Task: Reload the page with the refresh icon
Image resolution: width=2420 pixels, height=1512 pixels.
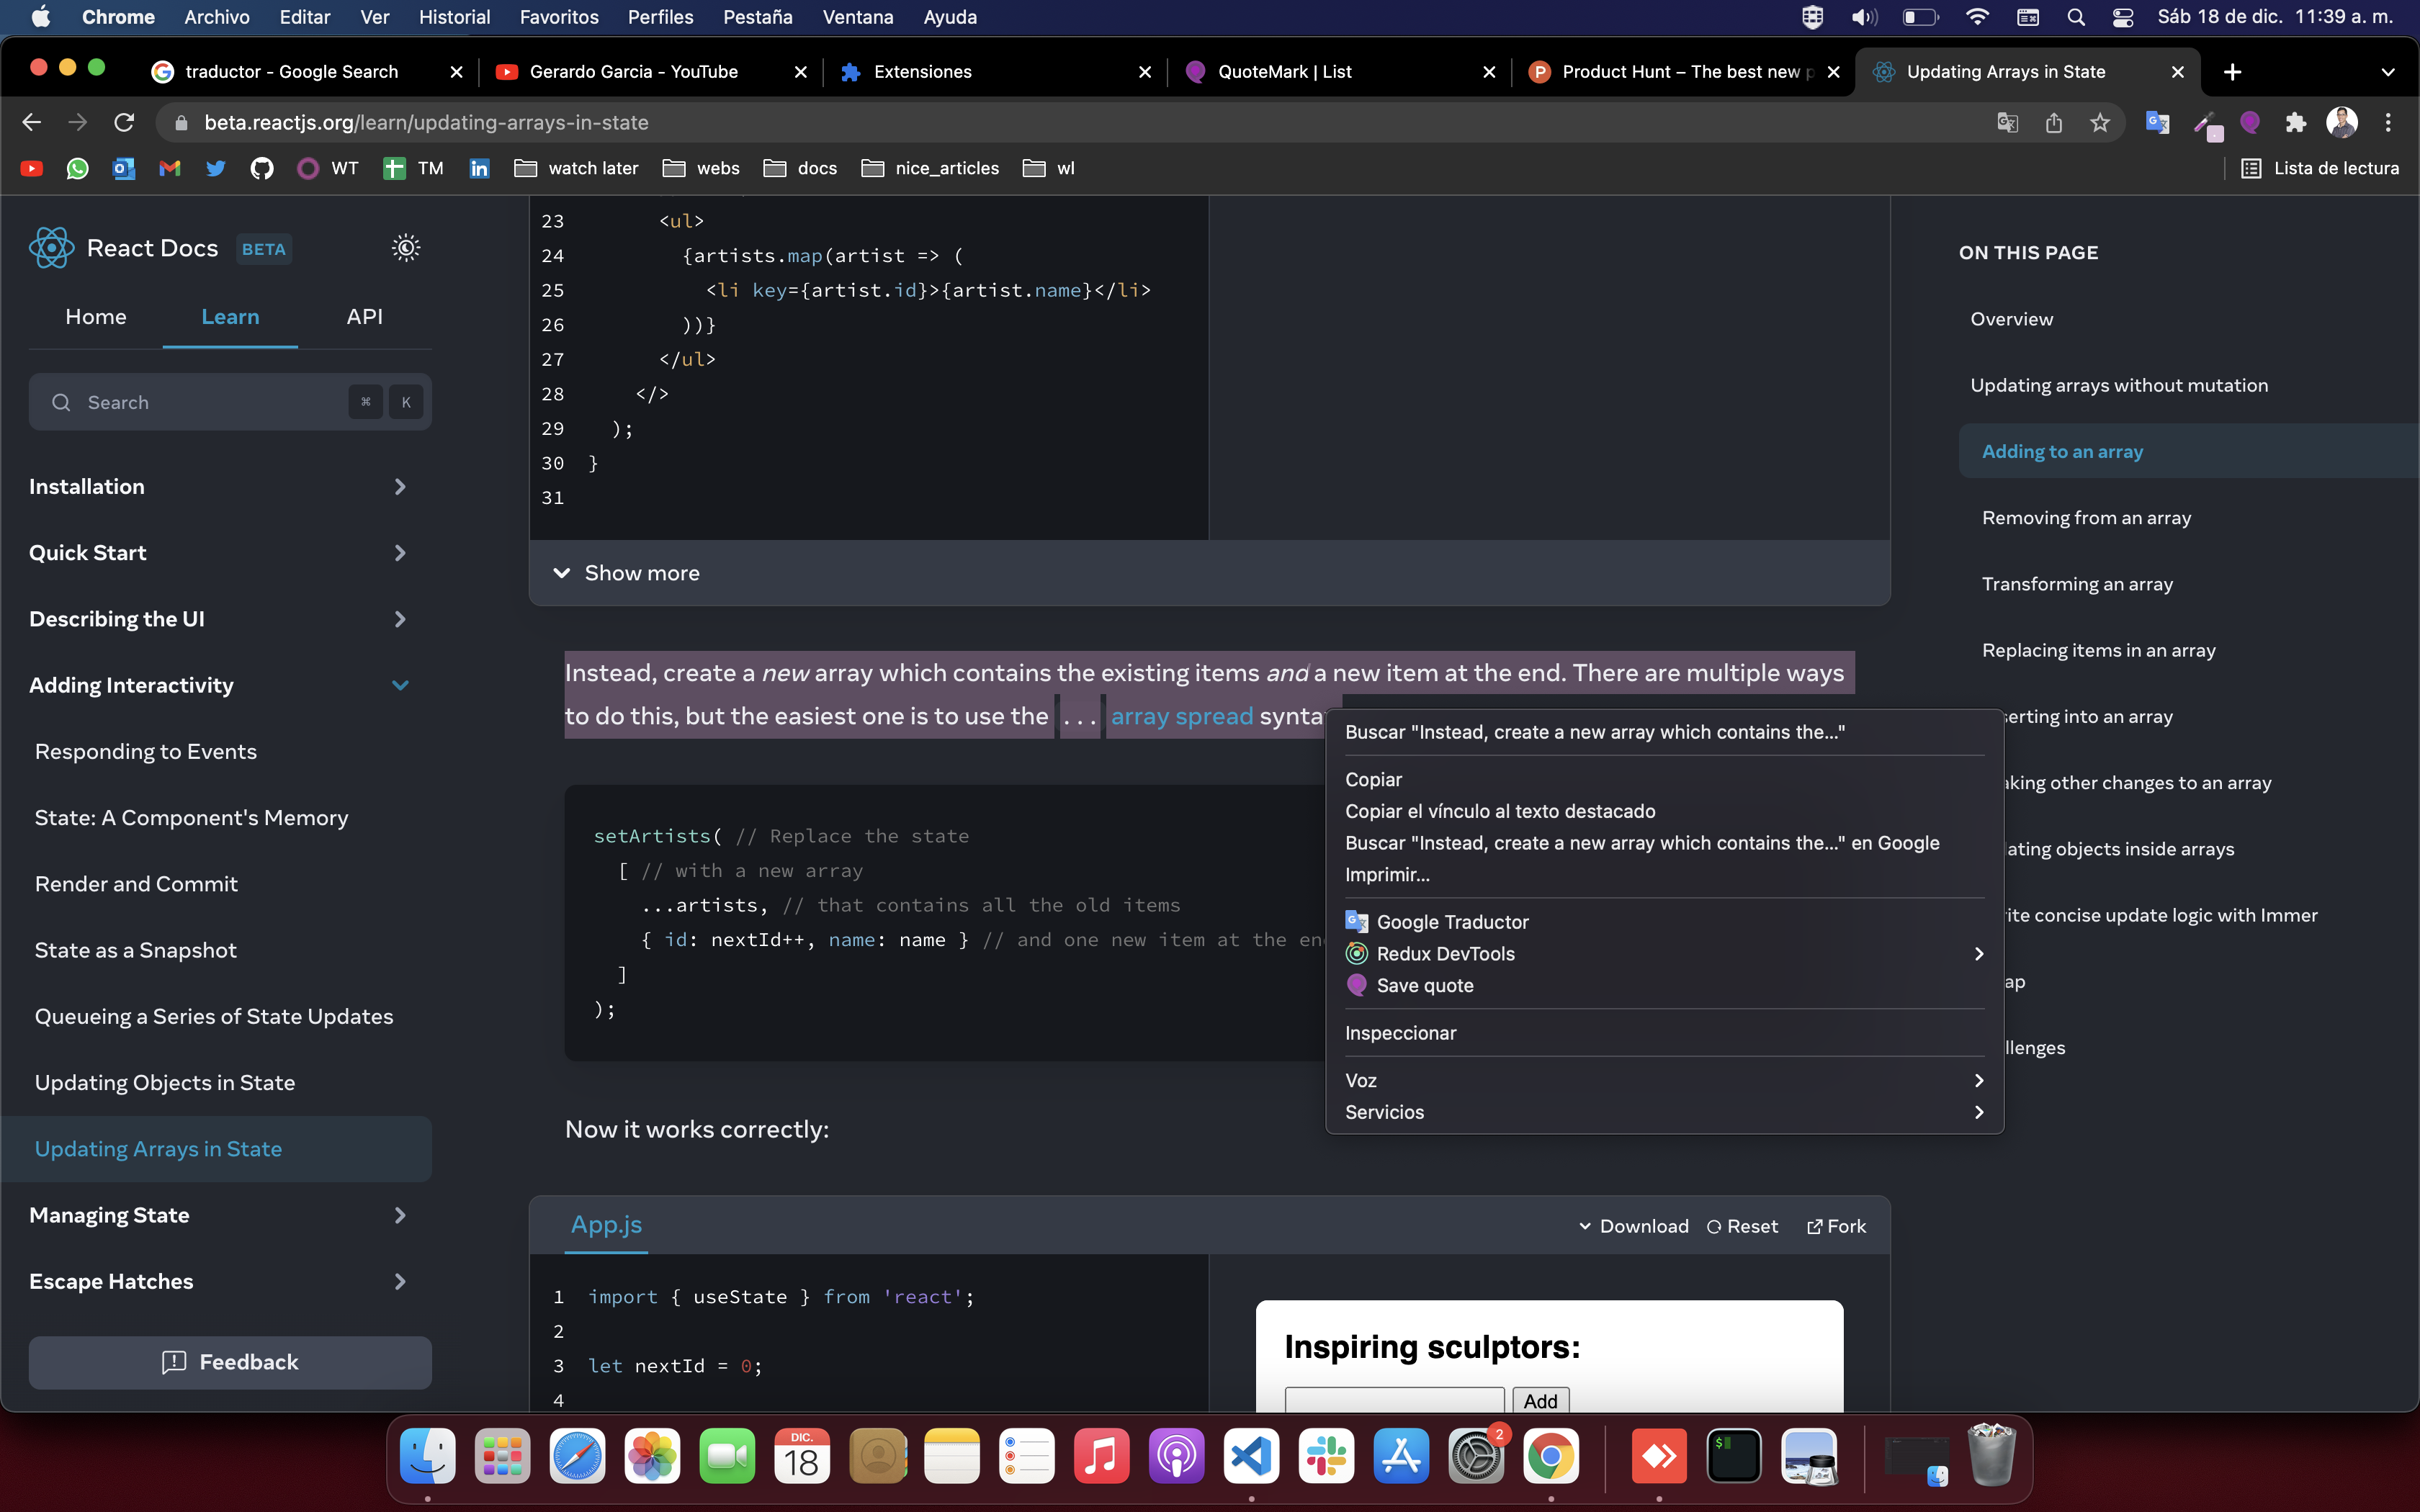Action: pyautogui.click(x=124, y=122)
